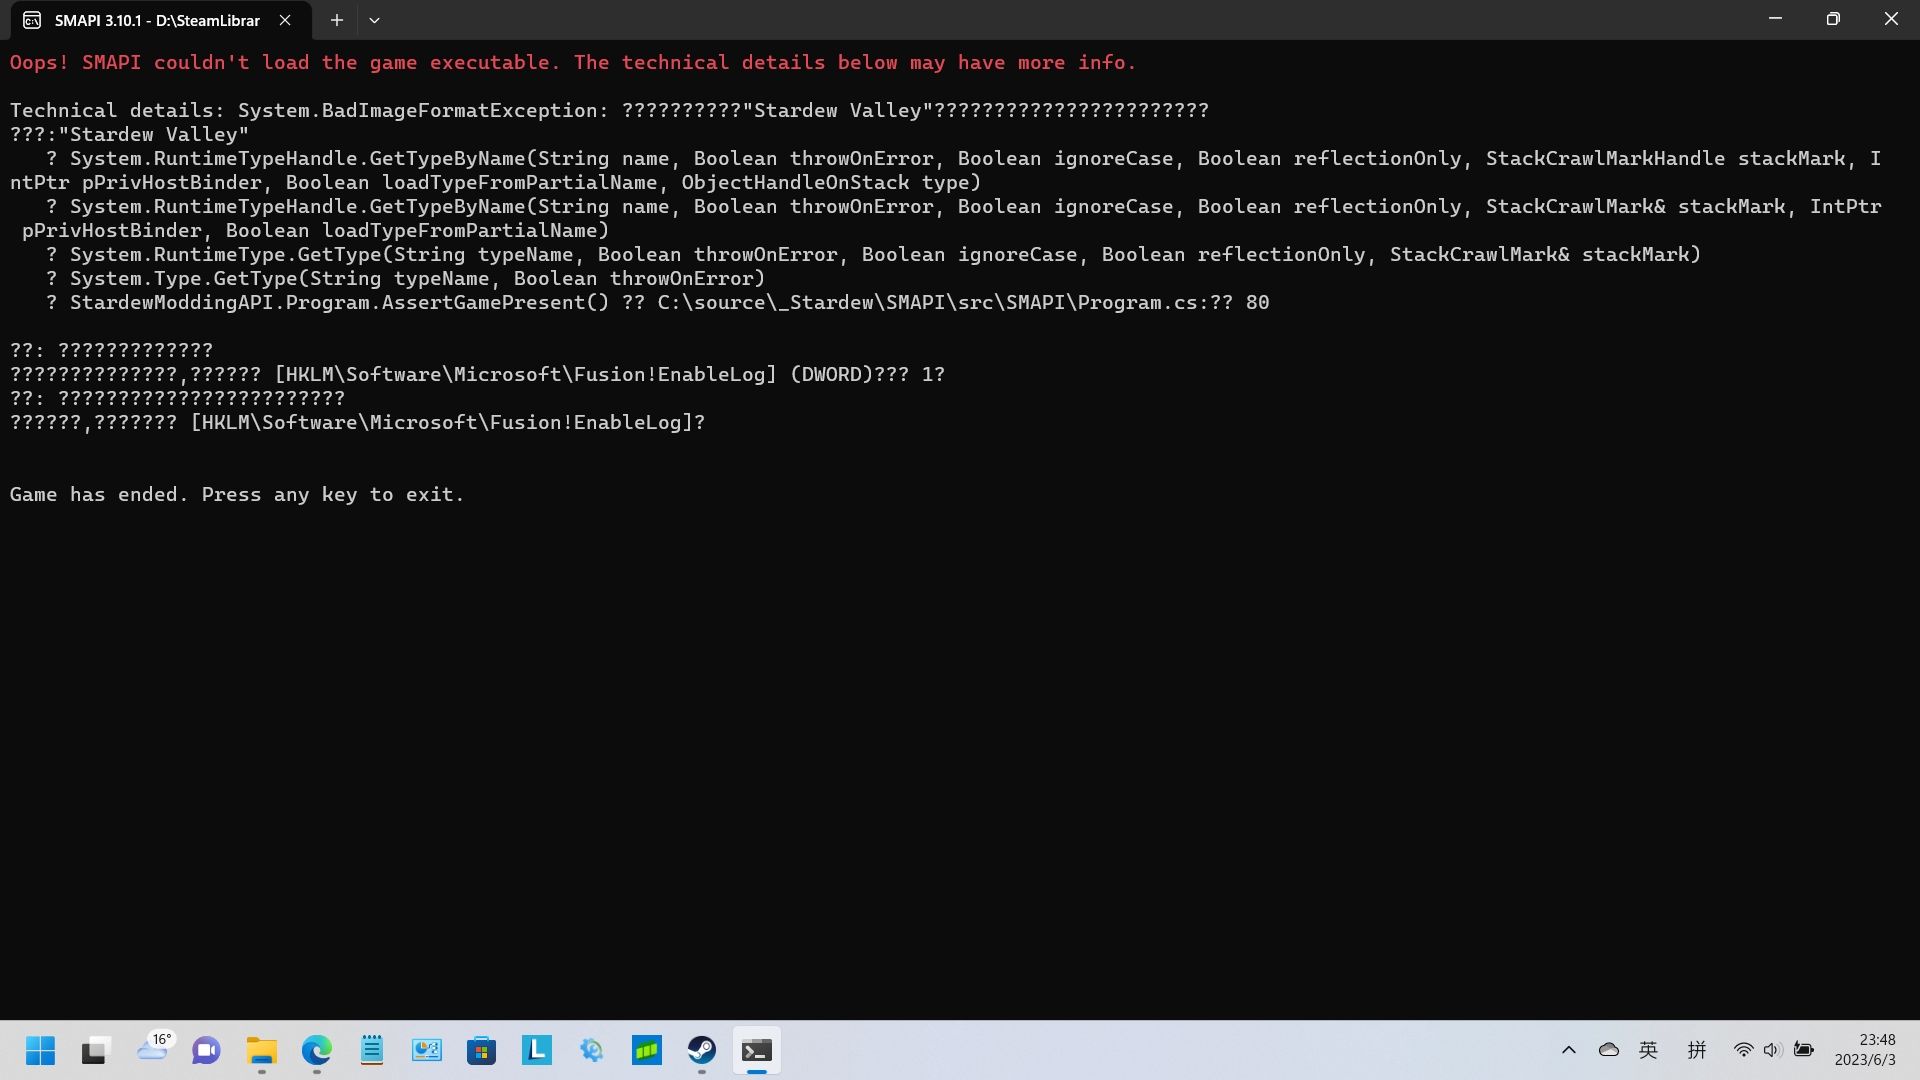
Task: Minimize the Terminal window
Action: [1775, 19]
